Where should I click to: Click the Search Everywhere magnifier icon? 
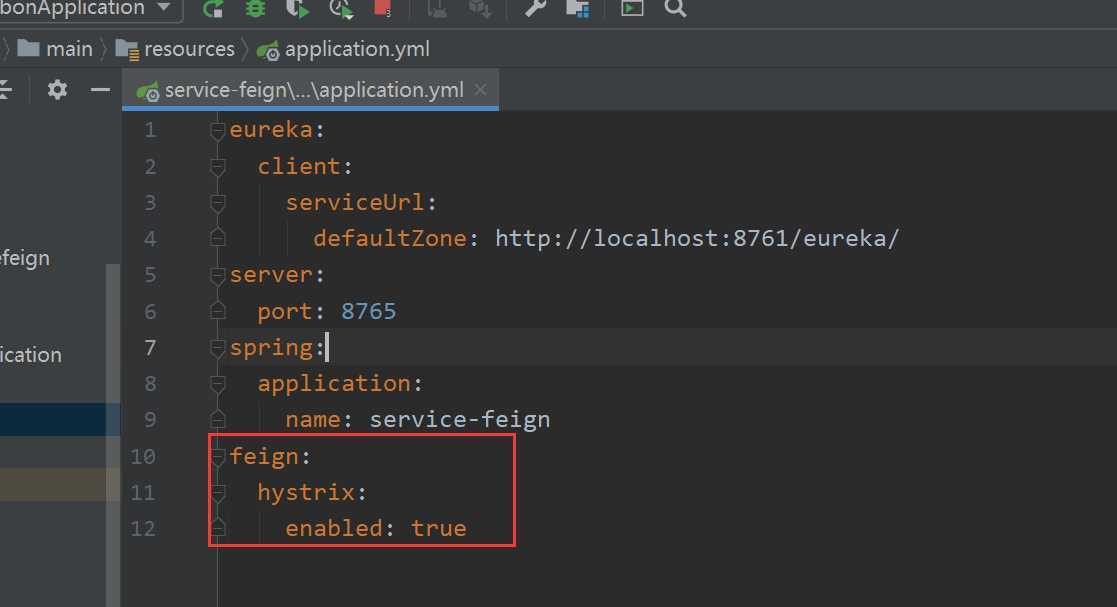pyautogui.click(x=675, y=9)
